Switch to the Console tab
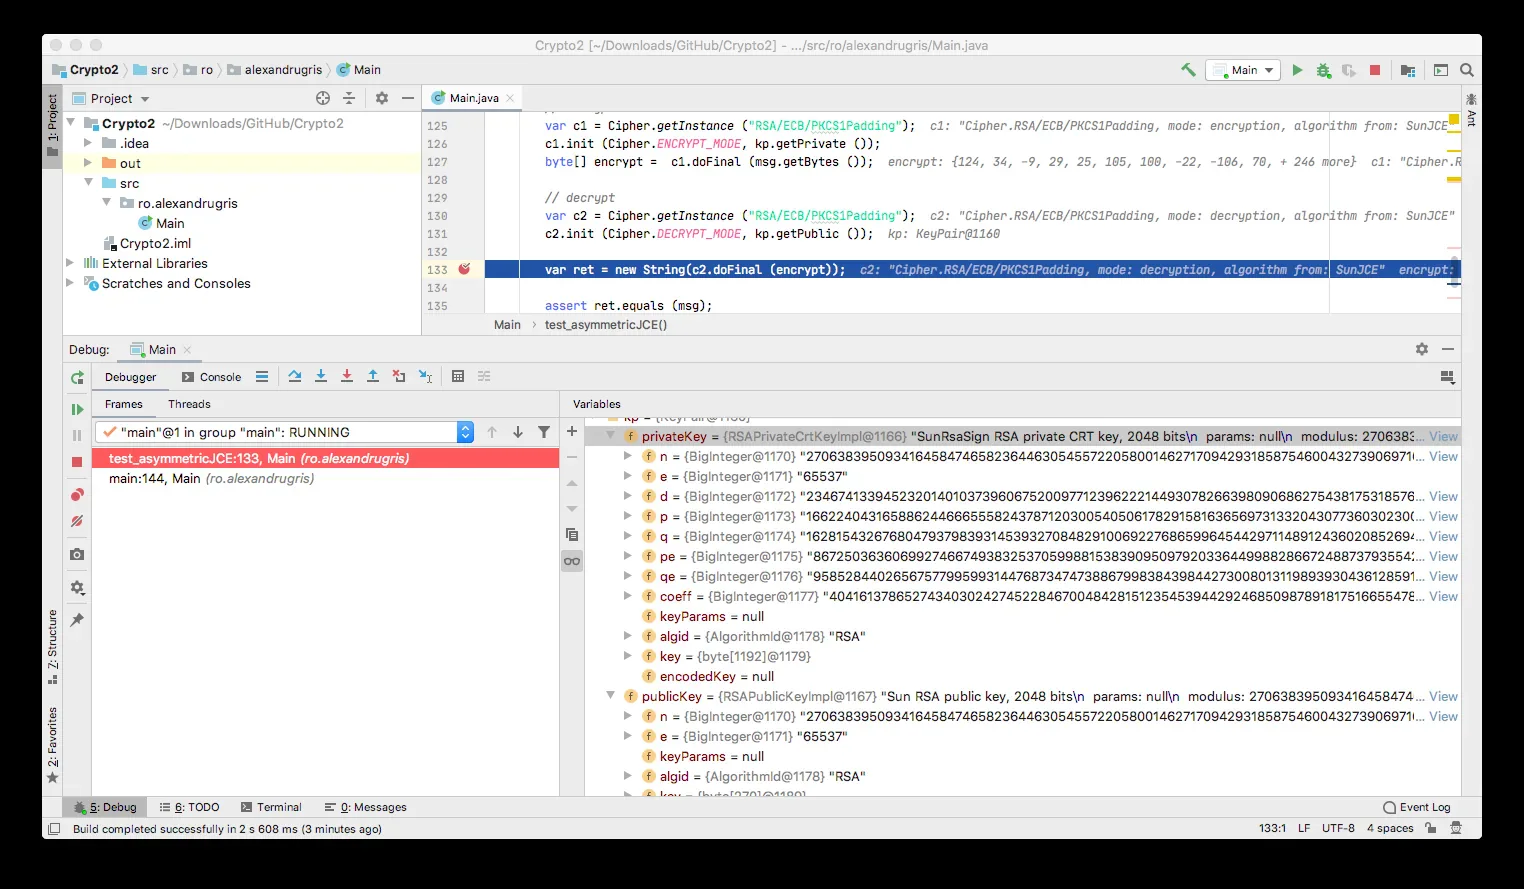 point(211,377)
